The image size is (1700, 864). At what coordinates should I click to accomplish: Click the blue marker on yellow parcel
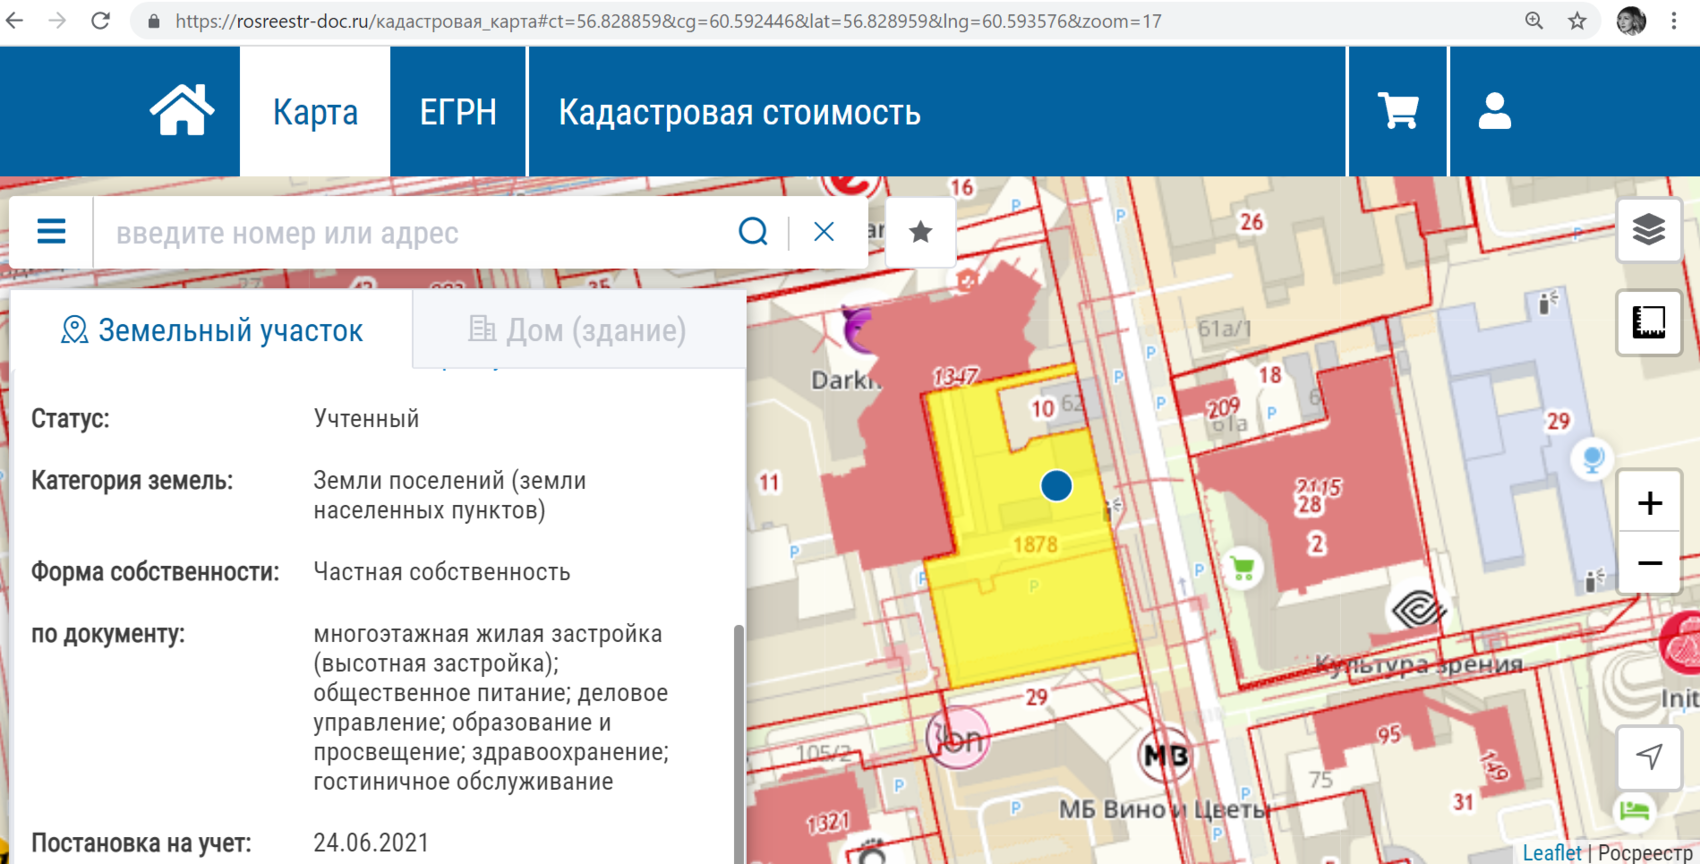pyautogui.click(x=1056, y=486)
